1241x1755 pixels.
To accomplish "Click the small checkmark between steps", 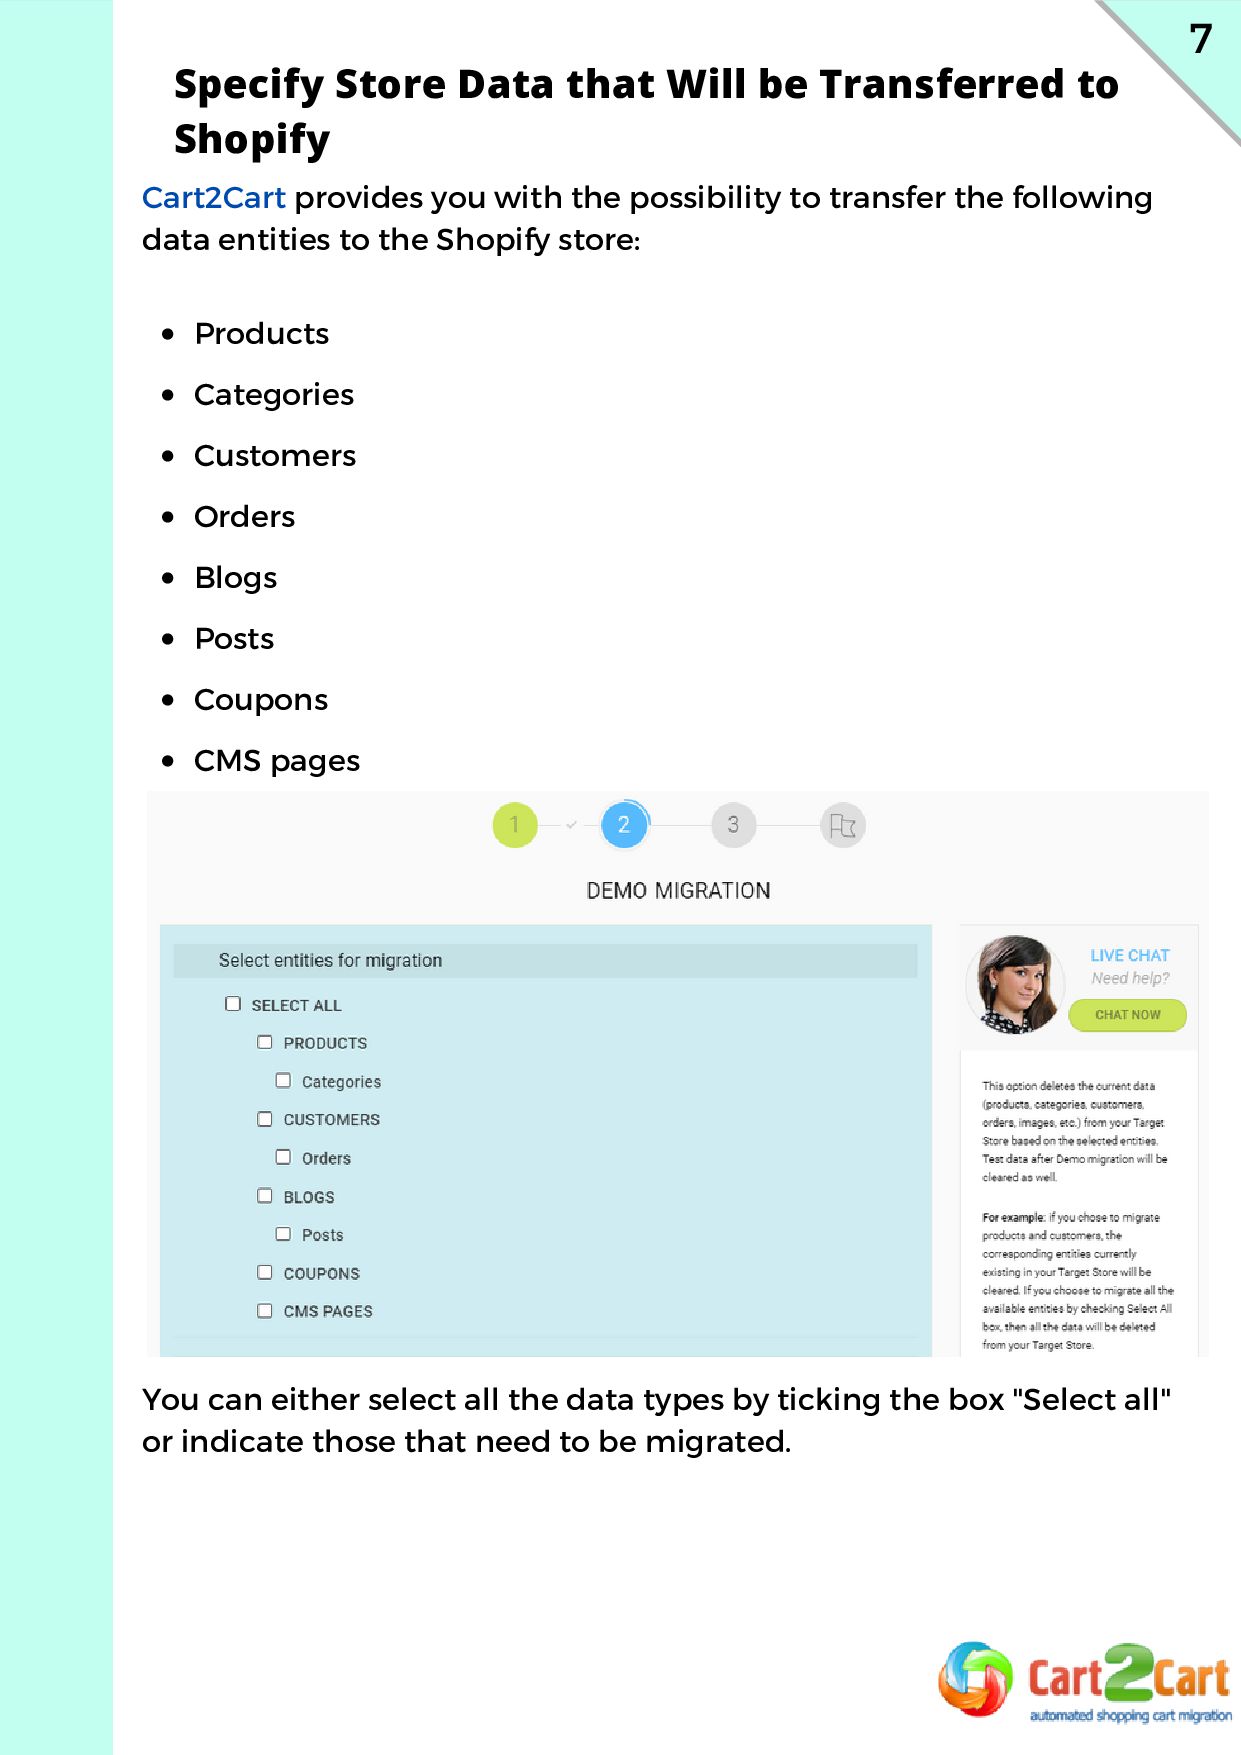I will pos(571,825).
